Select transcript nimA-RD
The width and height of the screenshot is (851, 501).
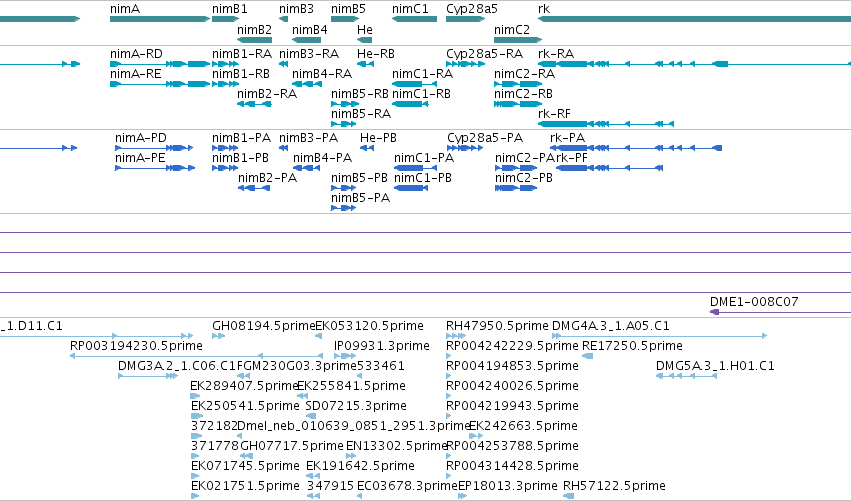tap(136, 54)
